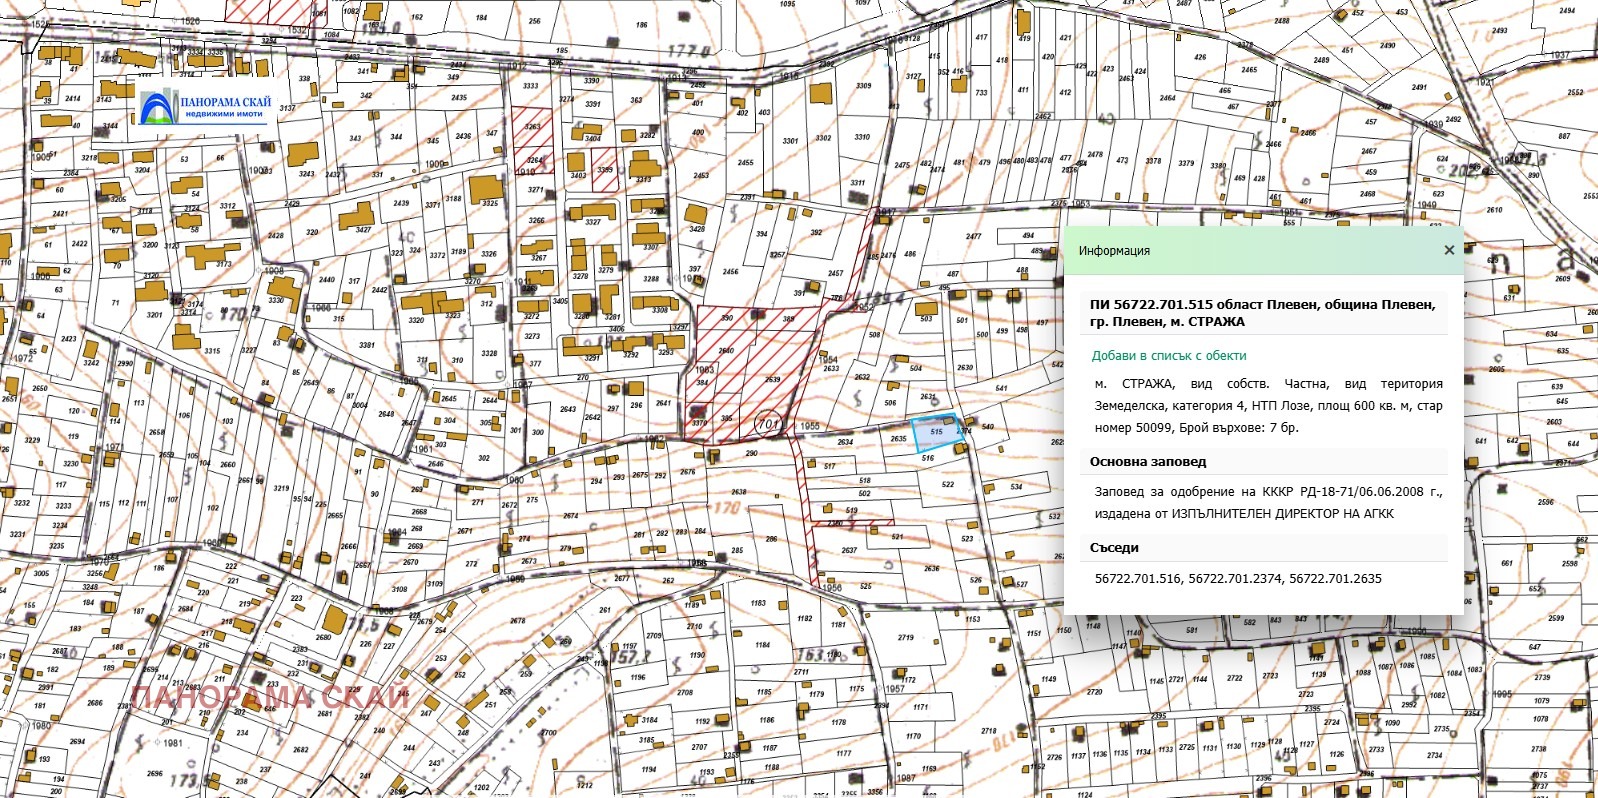The width and height of the screenshot is (1598, 798).
Task: Click the building icon in parcel 503
Action: (x=927, y=309)
